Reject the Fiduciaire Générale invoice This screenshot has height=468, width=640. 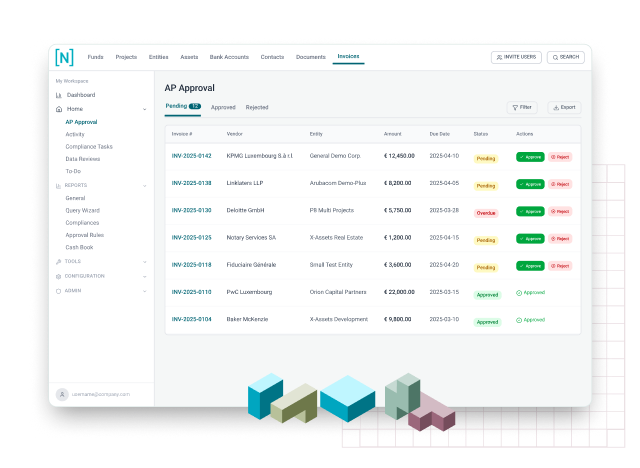point(560,266)
